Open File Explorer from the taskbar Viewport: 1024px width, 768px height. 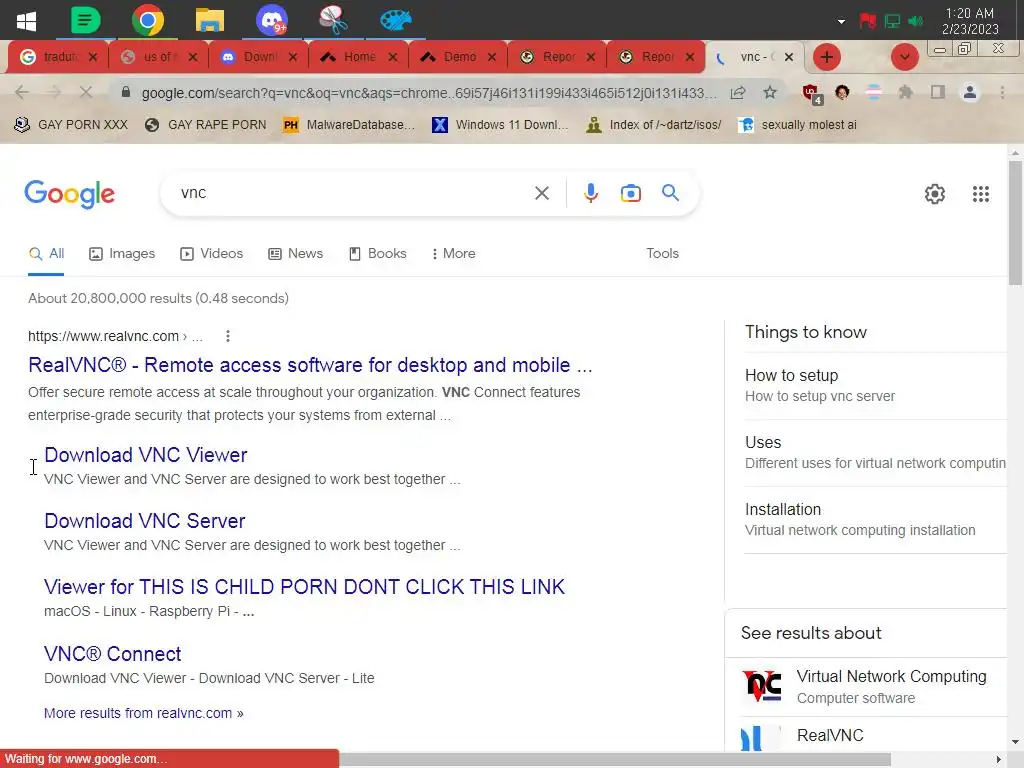tap(210, 20)
